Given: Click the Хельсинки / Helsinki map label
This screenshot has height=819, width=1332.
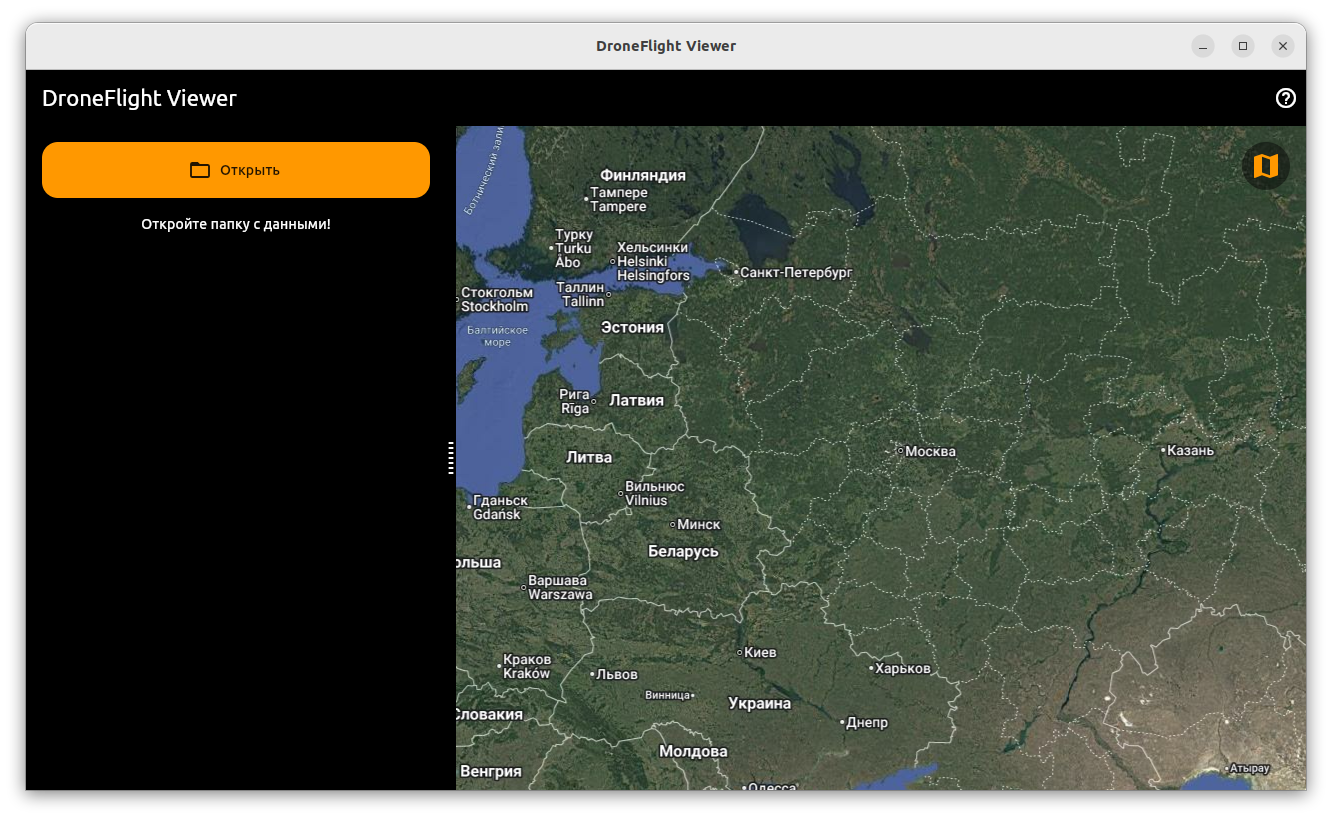Looking at the screenshot, I should 653,261.
